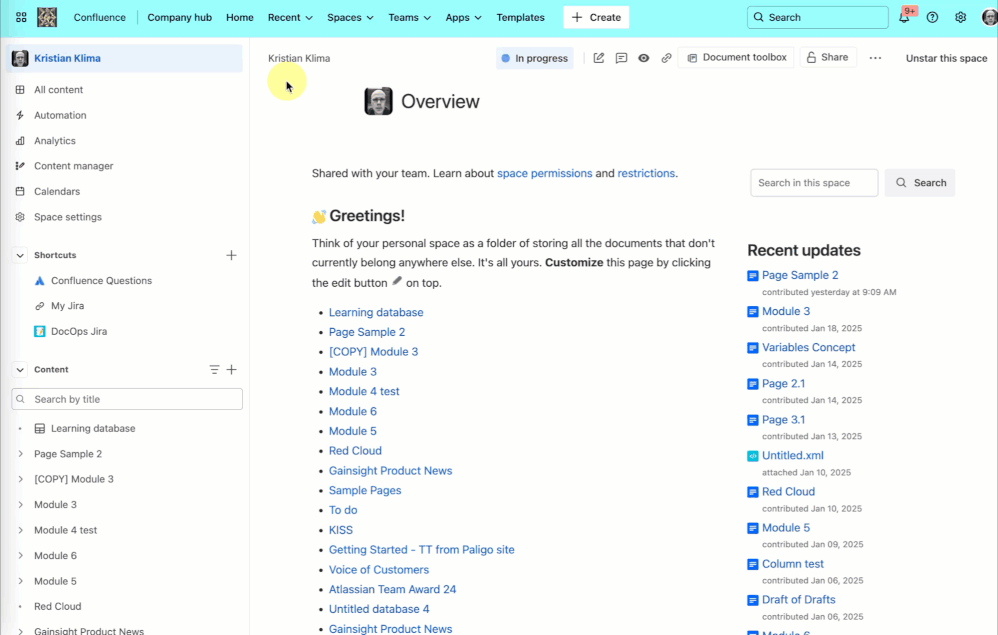Open Module 5 in content tree

(55, 581)
